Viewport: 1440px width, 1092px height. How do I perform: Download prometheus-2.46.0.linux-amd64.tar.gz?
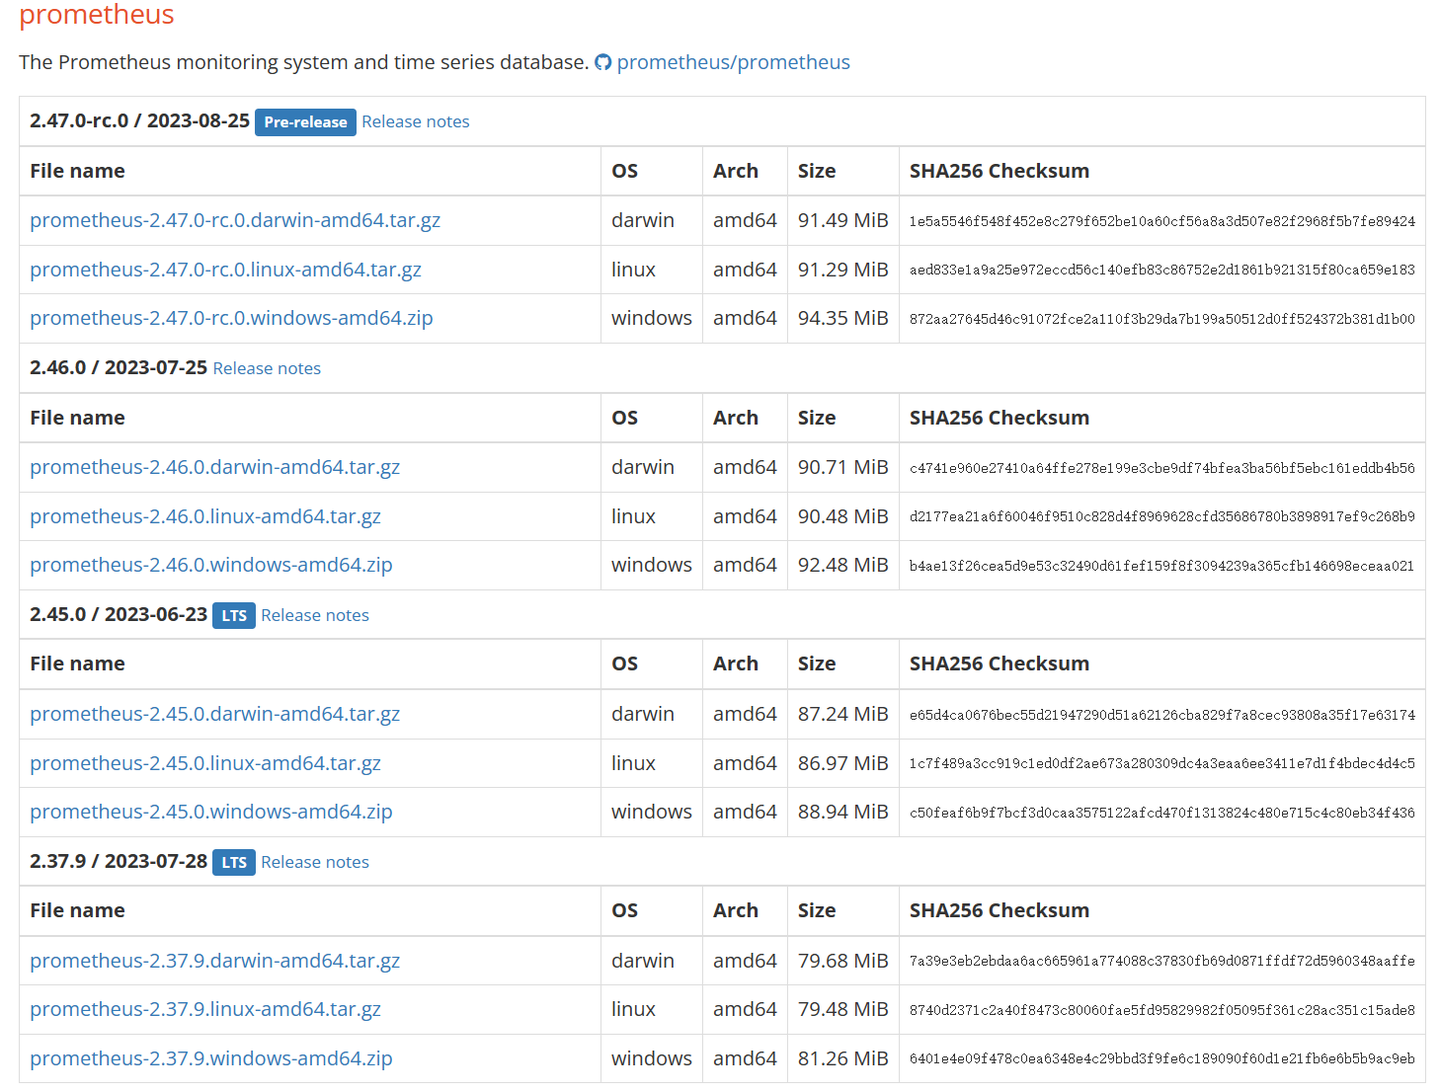(205, 516)
